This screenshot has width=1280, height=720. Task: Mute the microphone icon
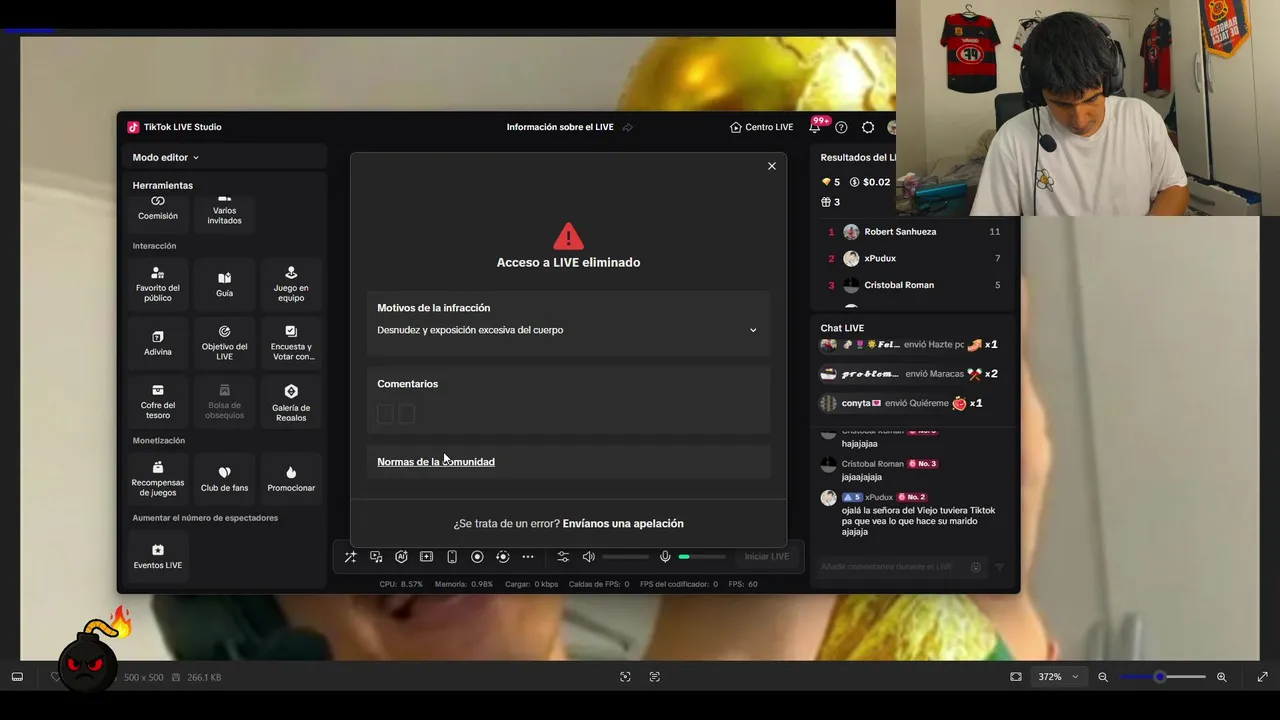click(x=665, y=557)
